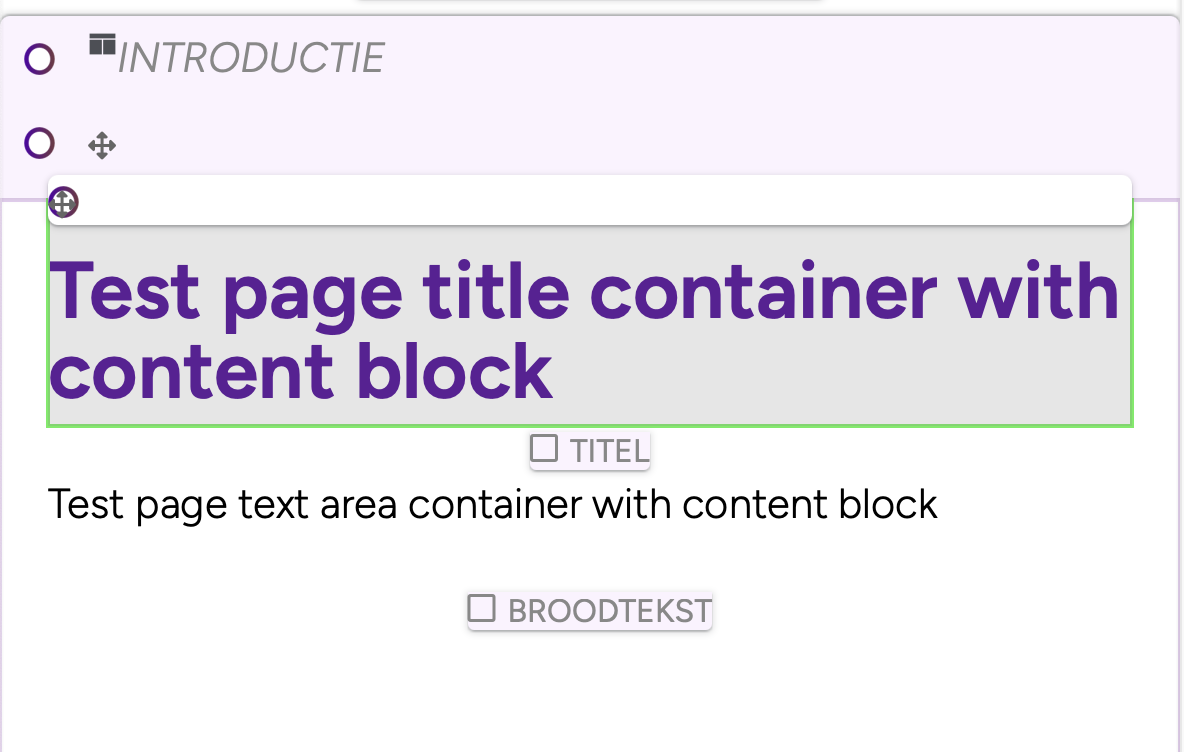Viewport: 1184px width, 752px height.
Task: Click the BROODTEKST label text
Action: (609, 610)
